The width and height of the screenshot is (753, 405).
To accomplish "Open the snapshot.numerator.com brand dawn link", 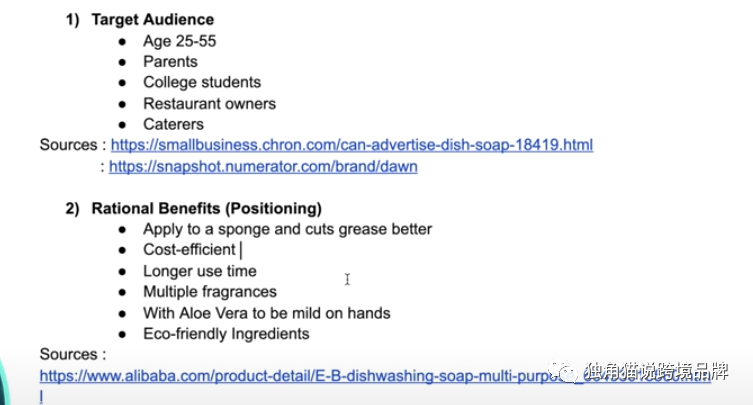I will [263, 166].
